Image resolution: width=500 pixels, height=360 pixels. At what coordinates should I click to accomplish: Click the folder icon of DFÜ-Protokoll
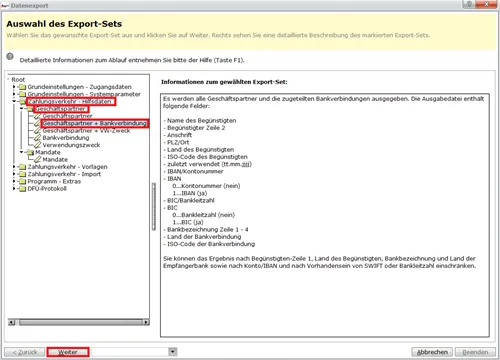(x=22, y=189)
